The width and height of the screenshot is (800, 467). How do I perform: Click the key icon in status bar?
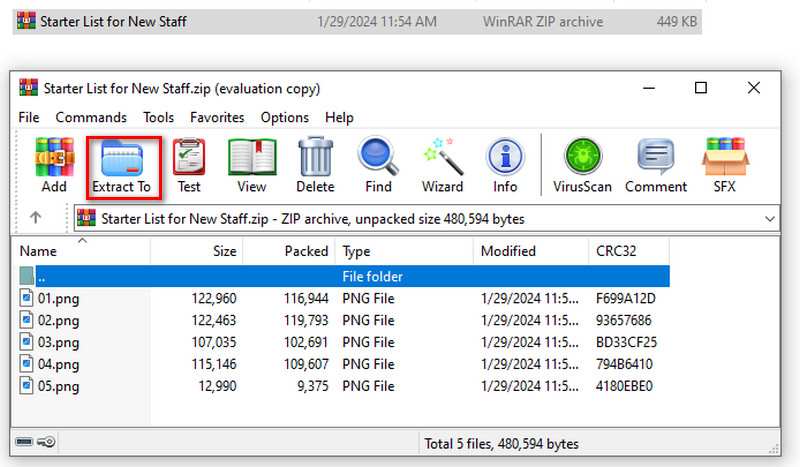pyautogui.click(x=46, y=441)
